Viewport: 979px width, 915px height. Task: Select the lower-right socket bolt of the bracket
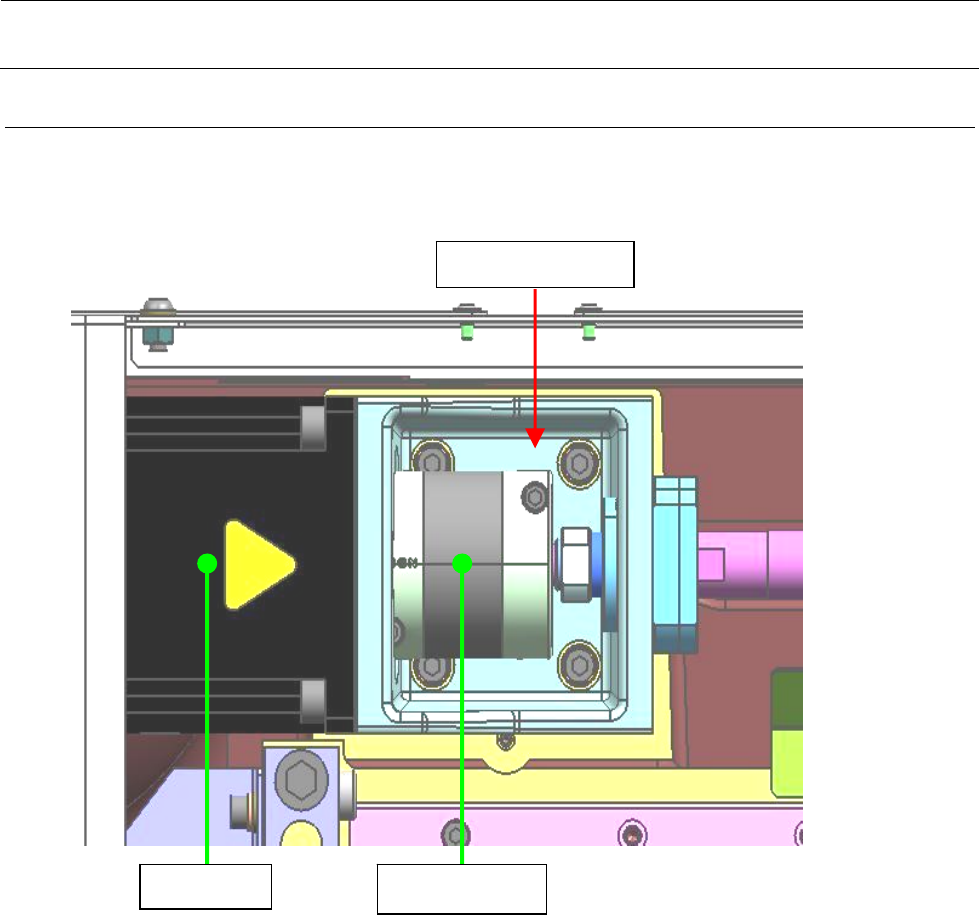pyautogui.click(x=579, y=665)
